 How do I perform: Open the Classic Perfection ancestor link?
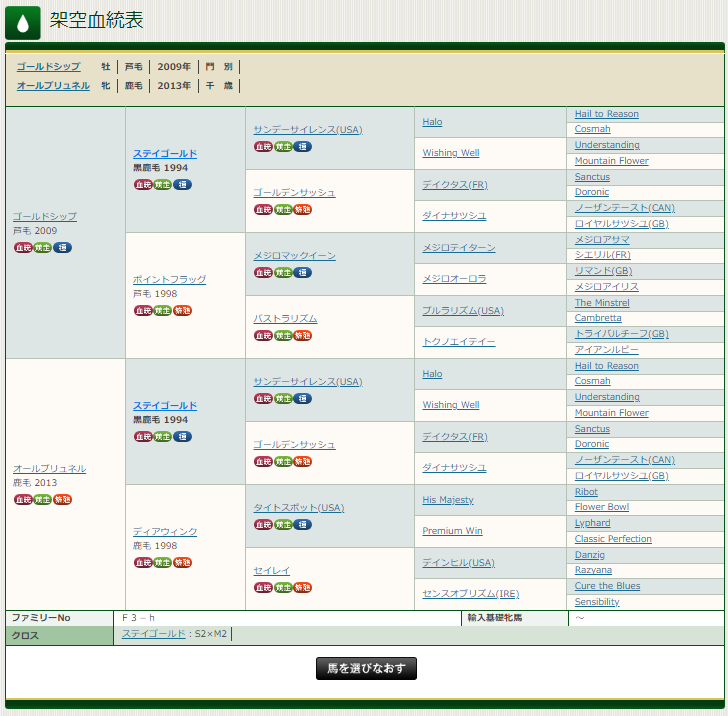coord(613,539)
